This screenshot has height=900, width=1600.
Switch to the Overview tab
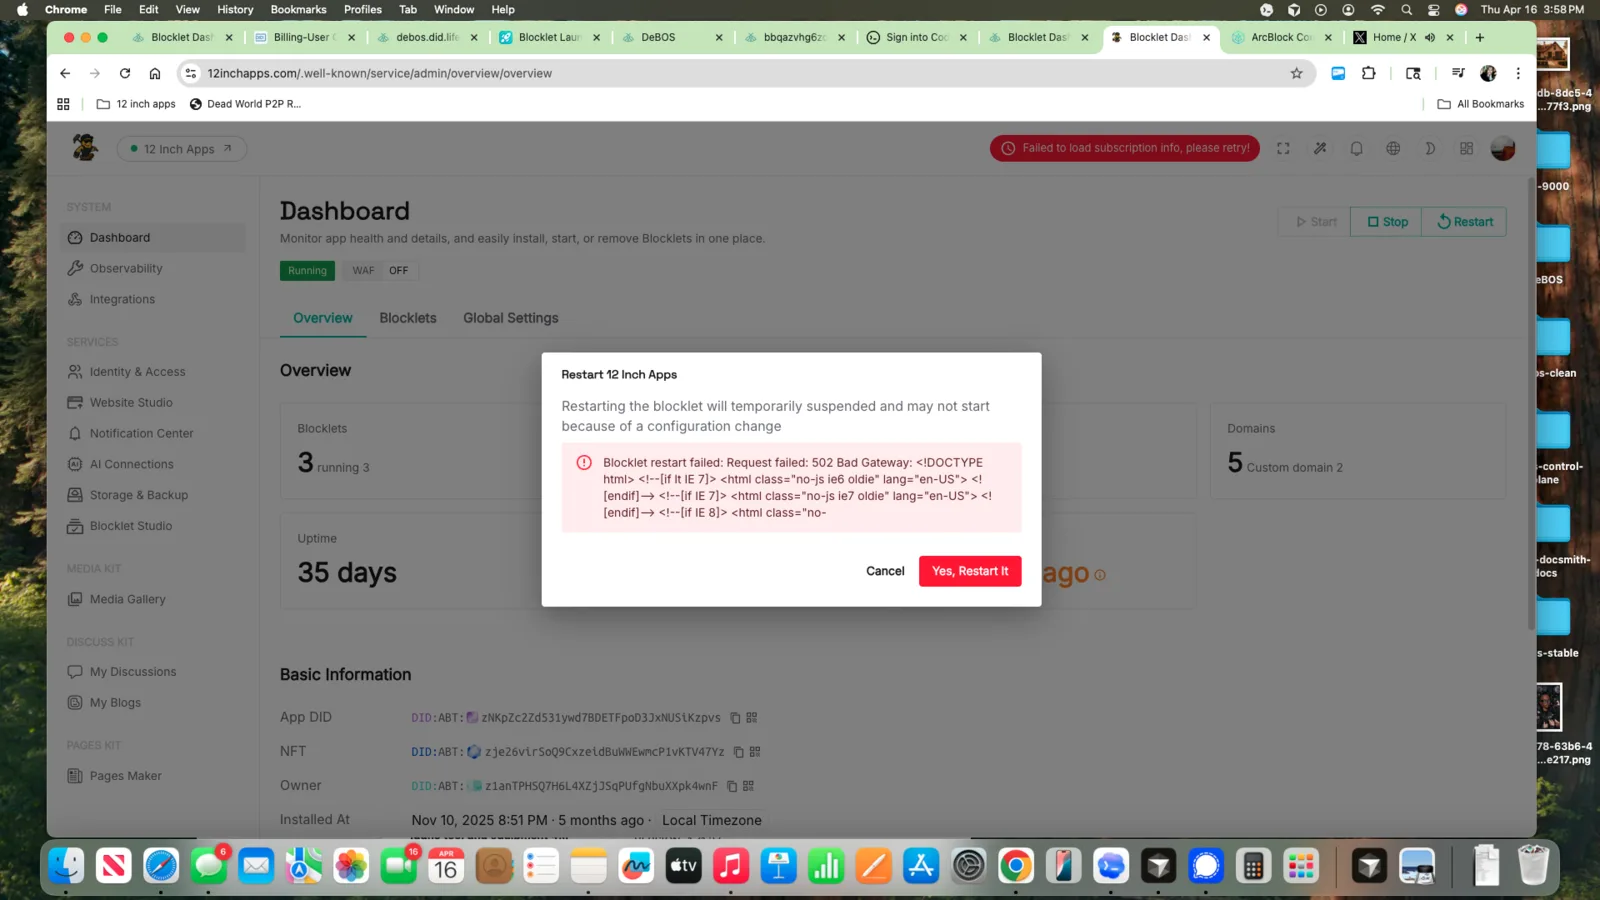coord(323,318)
